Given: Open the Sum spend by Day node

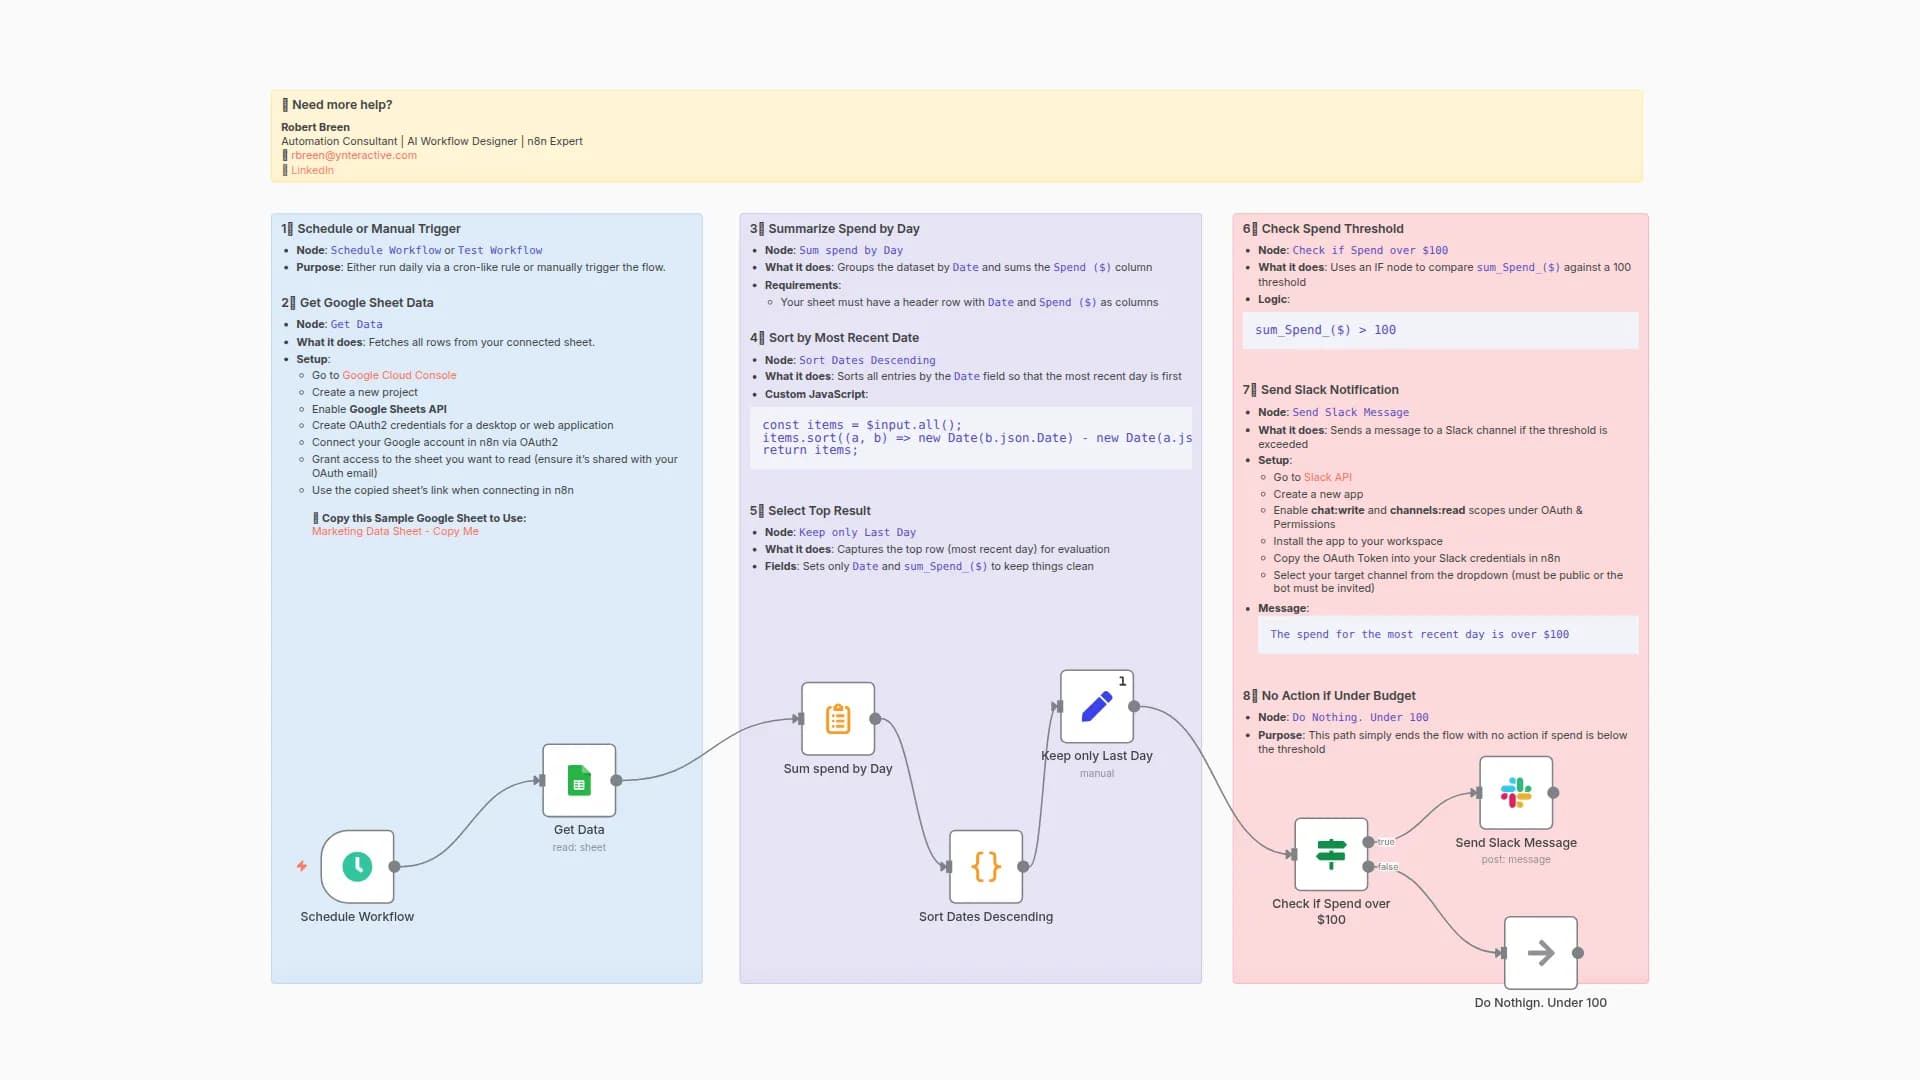Looking at the screenshot, I should [x=838, y=718].
